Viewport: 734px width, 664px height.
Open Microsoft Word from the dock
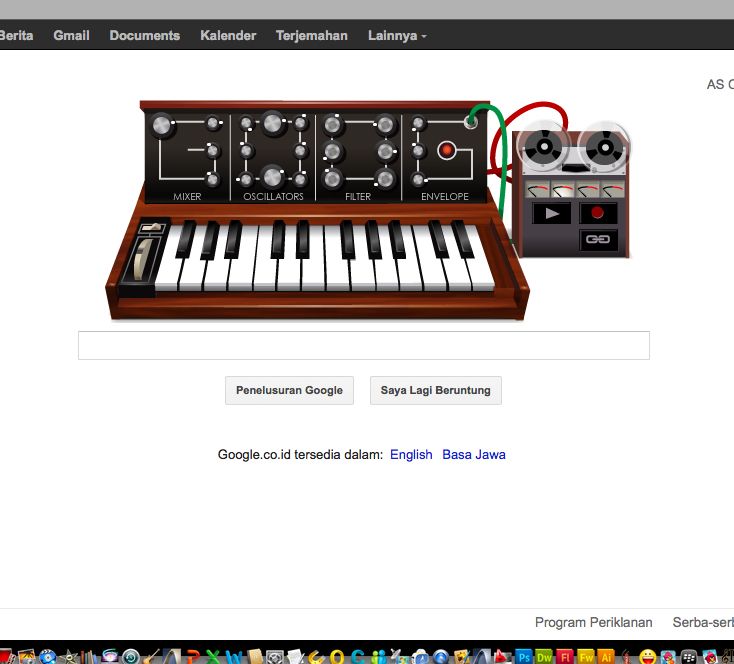[x=234, y=657]
